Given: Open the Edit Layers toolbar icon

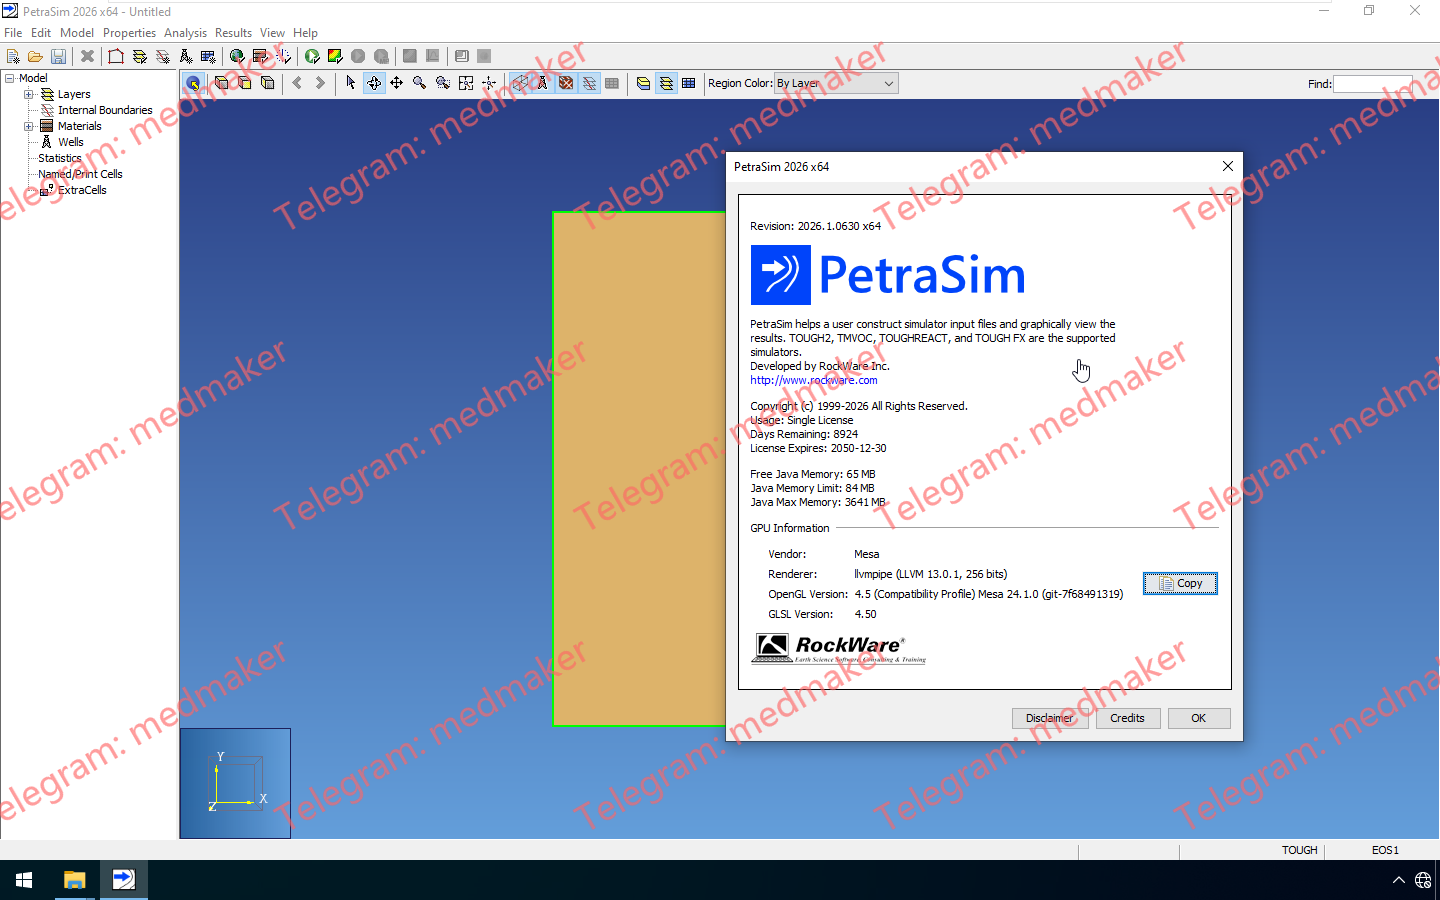Looking at the screenshot, I should click(x=139, y=56).
